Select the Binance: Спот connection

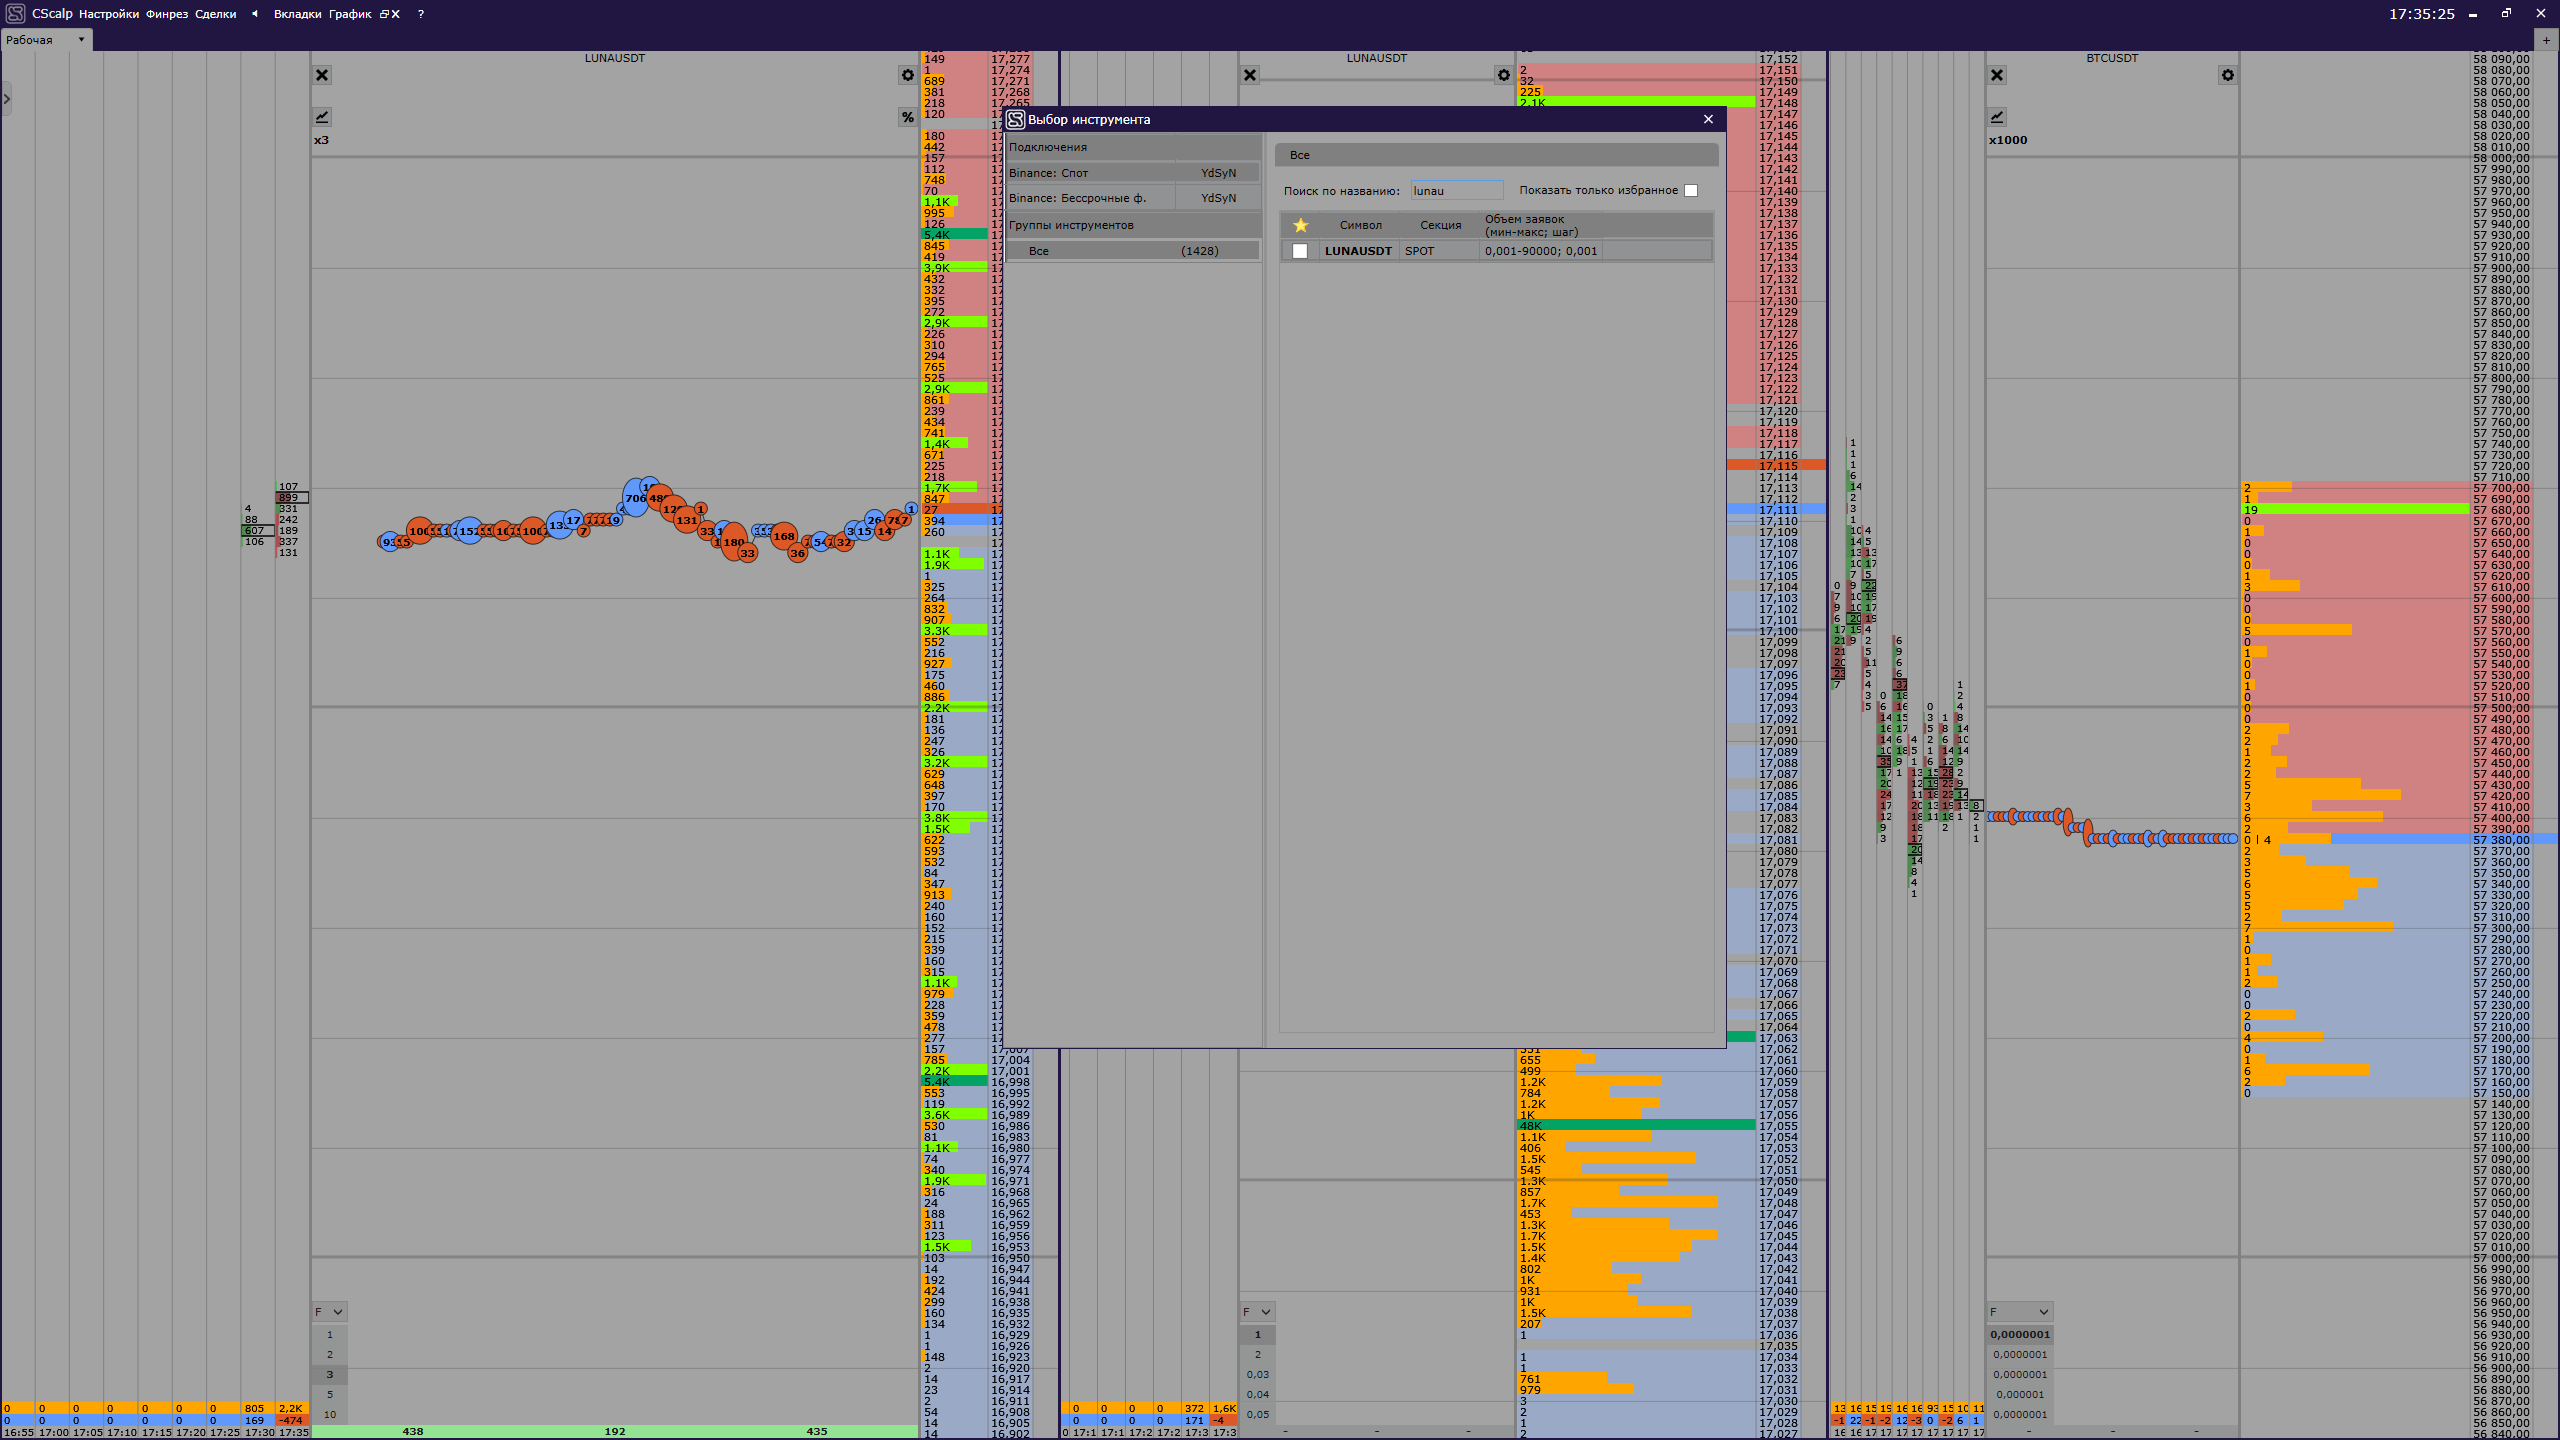click(1132, 173)
